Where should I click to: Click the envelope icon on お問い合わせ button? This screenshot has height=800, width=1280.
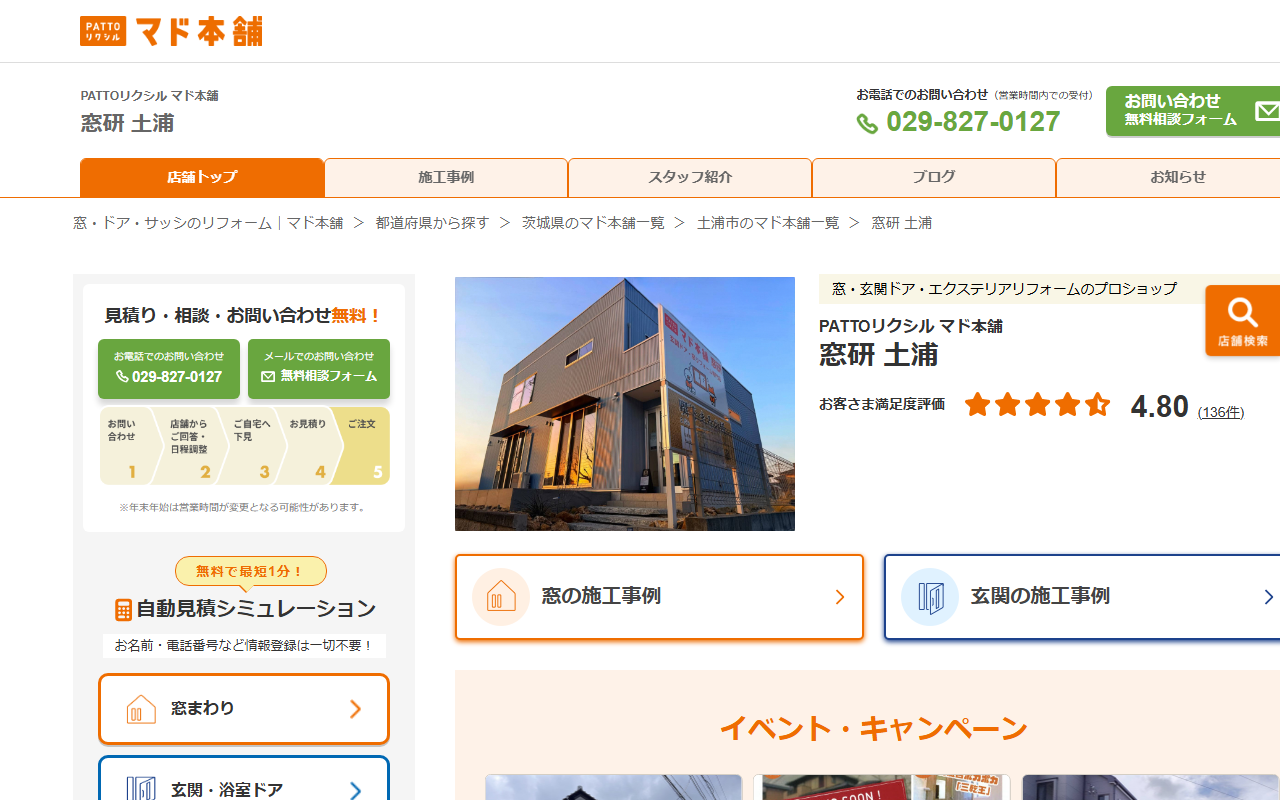[x=1267, y=111]
